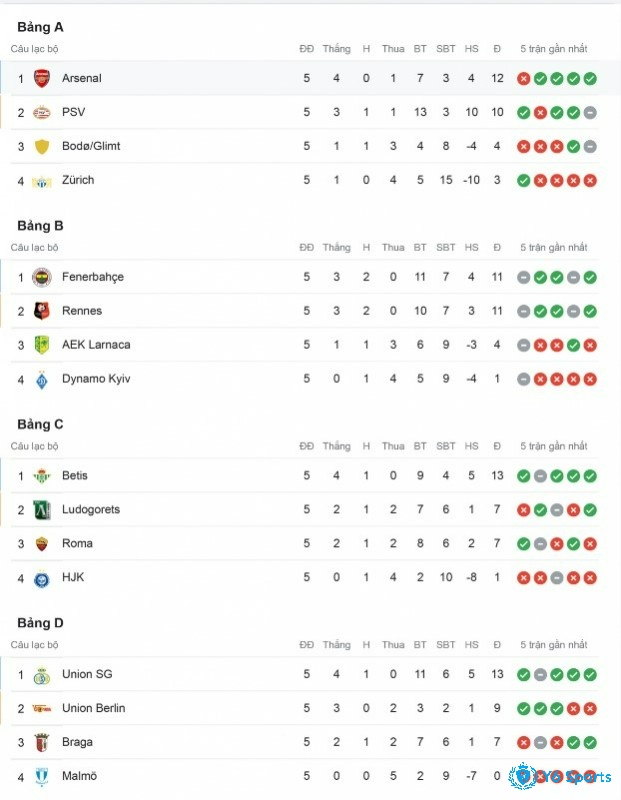This screenshot has height=800, width=621.
Task: Click the Braga club crest
Action: point(42,742)
